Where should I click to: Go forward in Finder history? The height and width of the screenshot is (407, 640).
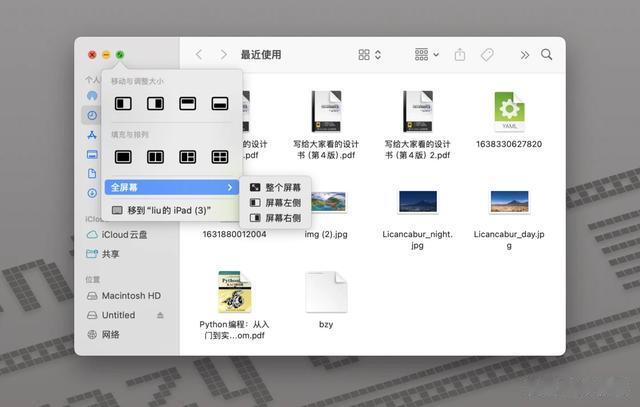tap(223, 55)
